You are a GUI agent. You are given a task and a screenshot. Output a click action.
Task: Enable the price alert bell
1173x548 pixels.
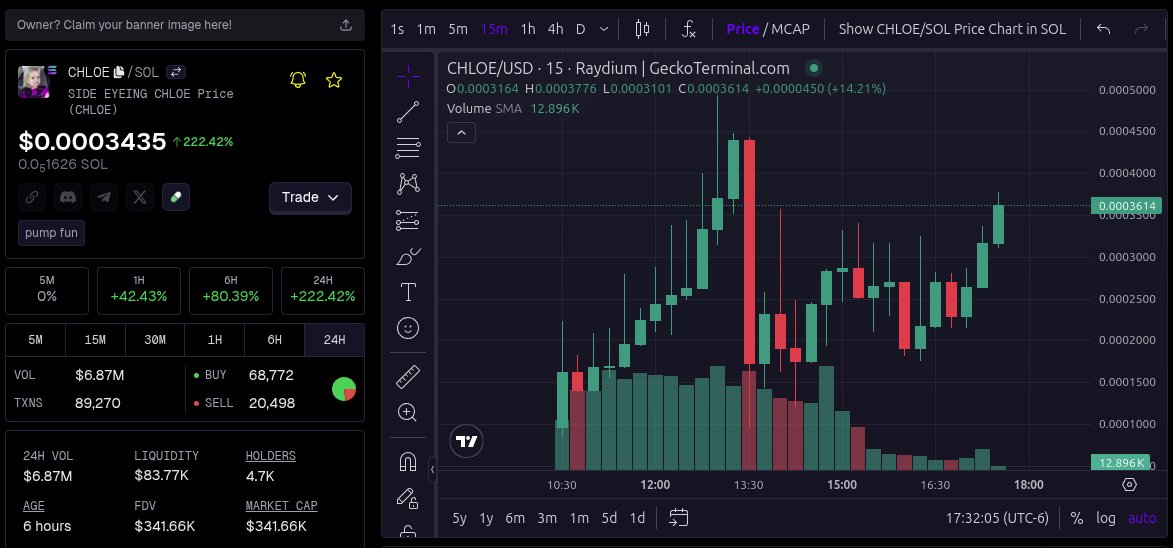(298, 79)
